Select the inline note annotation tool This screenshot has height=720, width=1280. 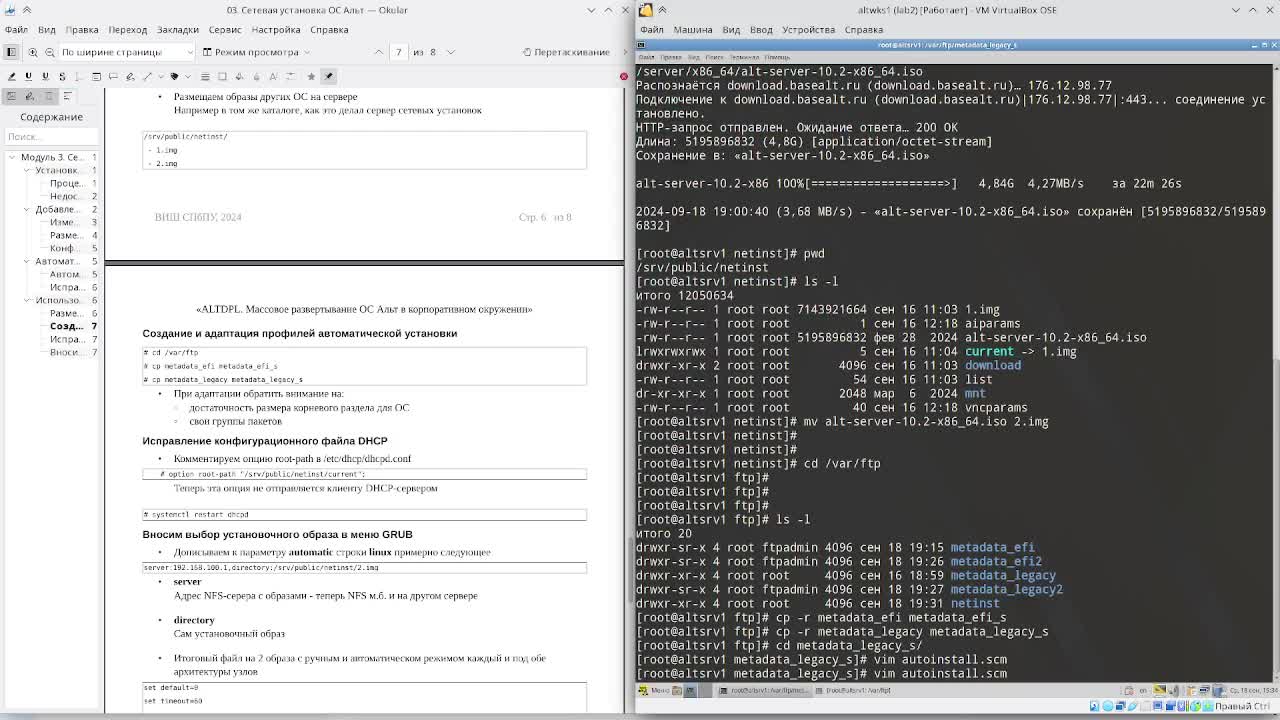(x=96, y=76)
